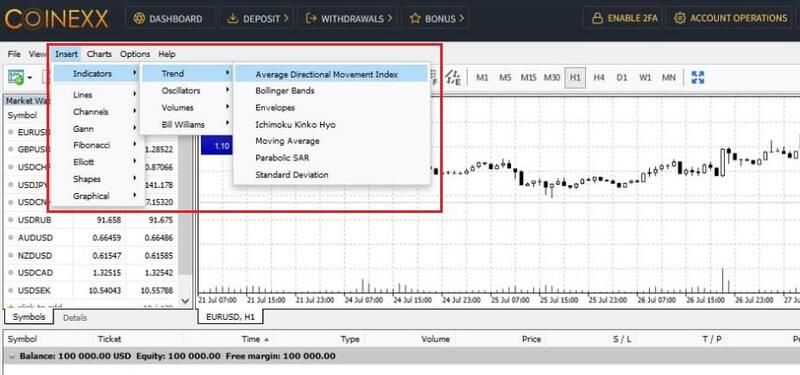Open the Bonus menu
The image size is (800, 375).
point(436,19)
